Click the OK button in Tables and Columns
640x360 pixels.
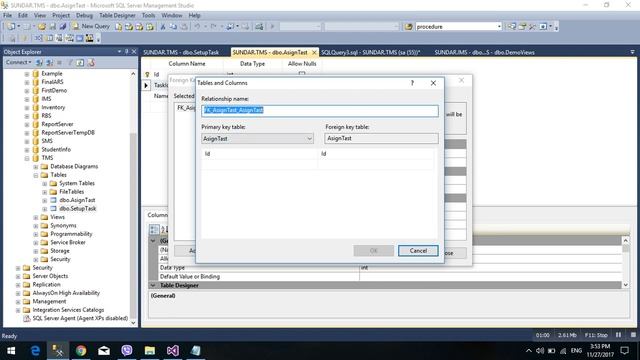point(373,251)
